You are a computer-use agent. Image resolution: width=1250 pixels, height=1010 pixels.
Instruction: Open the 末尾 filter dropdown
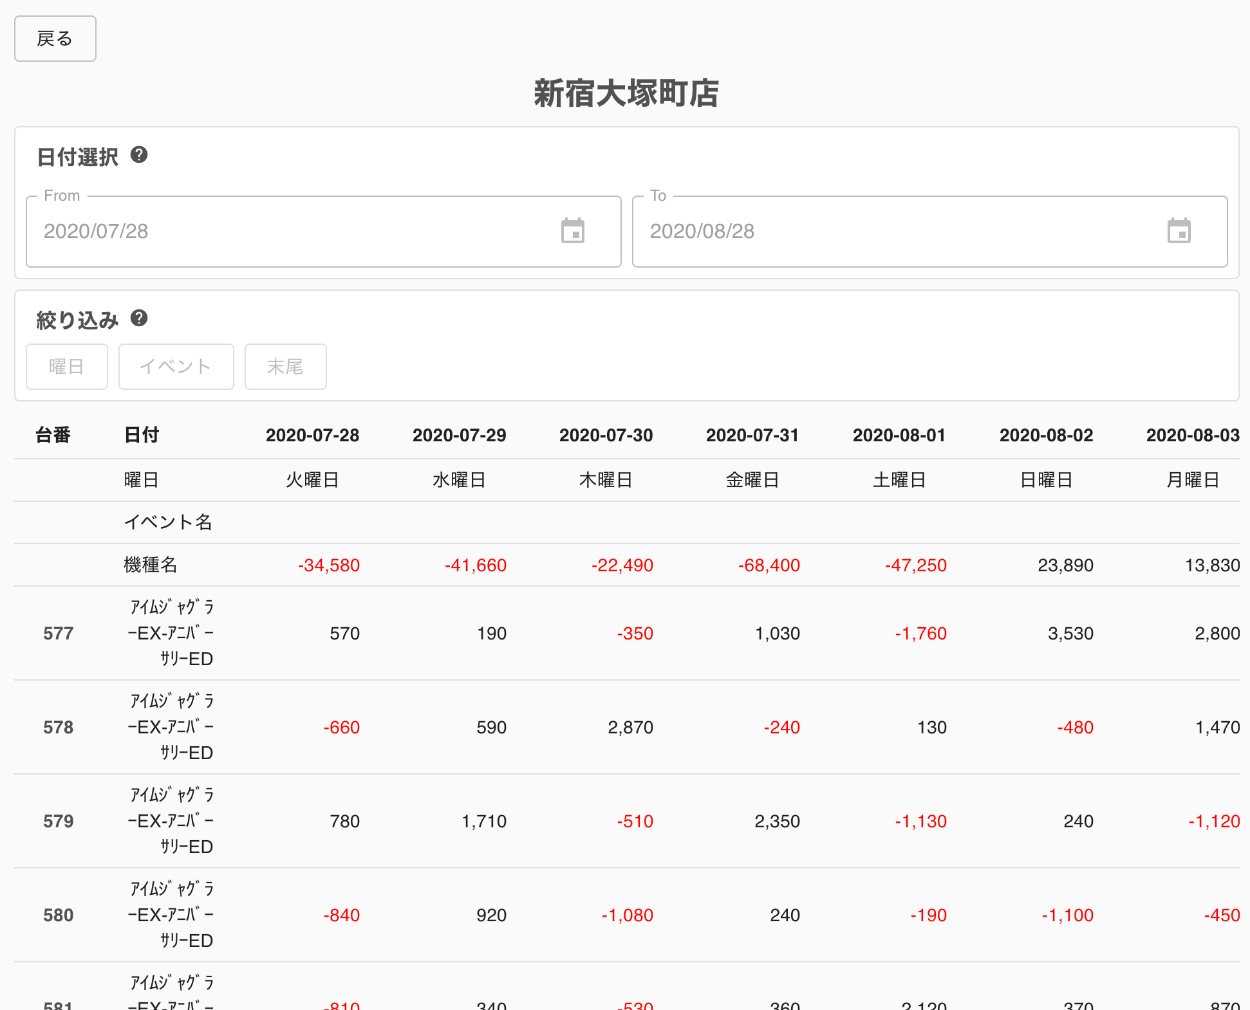[286, 367]
